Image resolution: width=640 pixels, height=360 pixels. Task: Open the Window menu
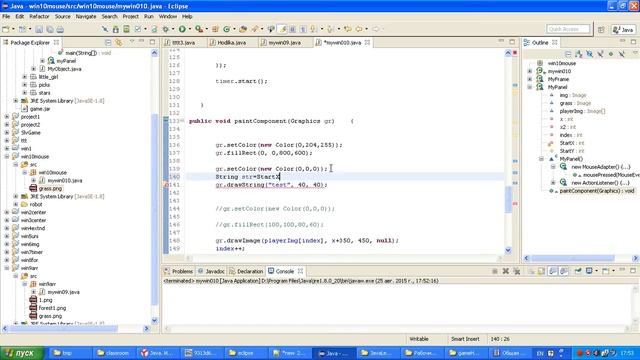(x=168, y=16)
